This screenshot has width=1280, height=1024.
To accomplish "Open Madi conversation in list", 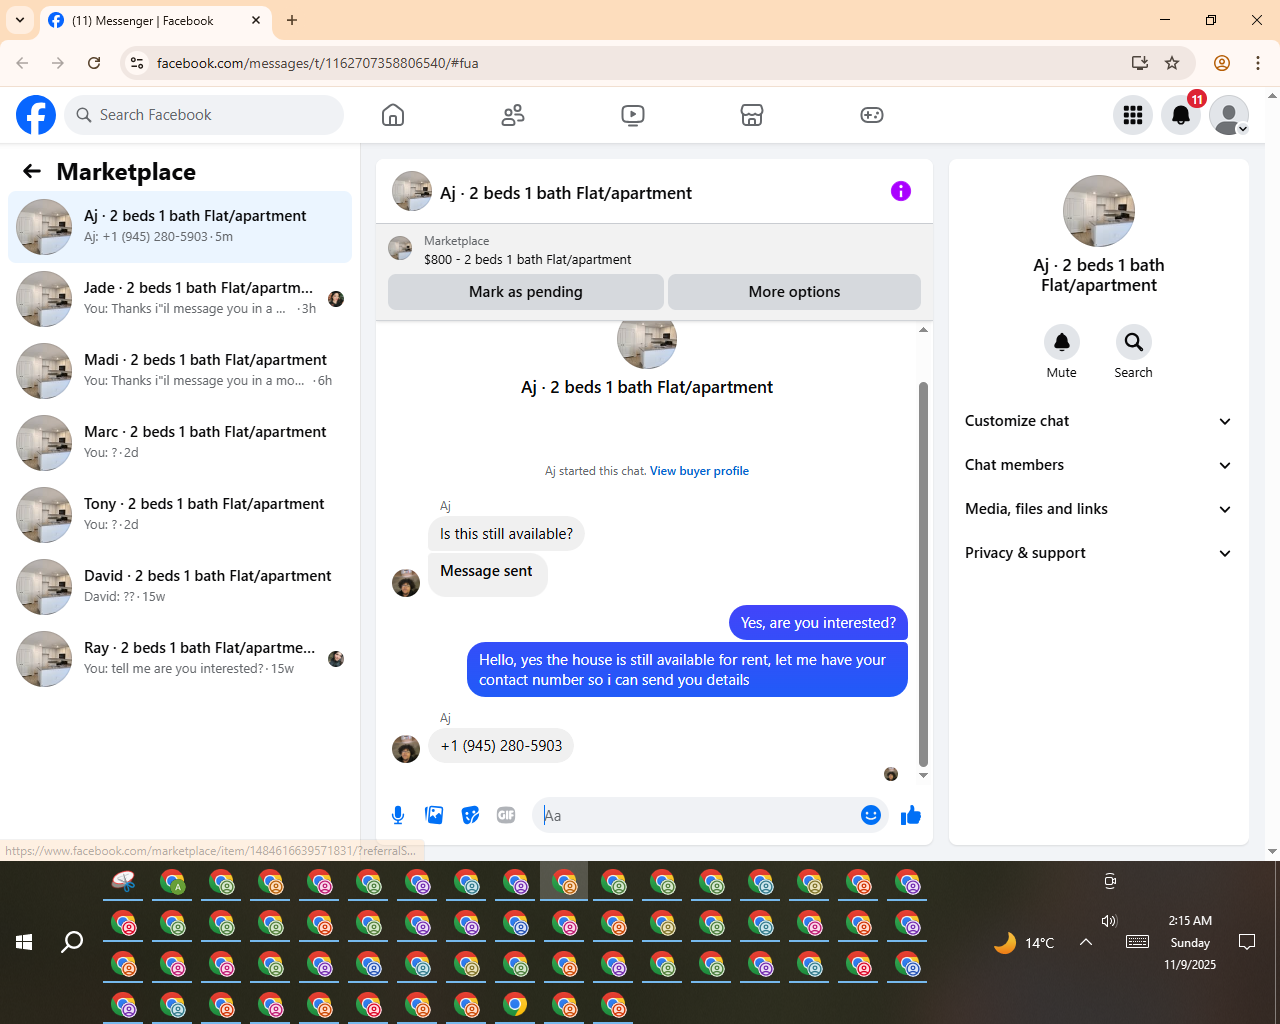I will (180, 371).
